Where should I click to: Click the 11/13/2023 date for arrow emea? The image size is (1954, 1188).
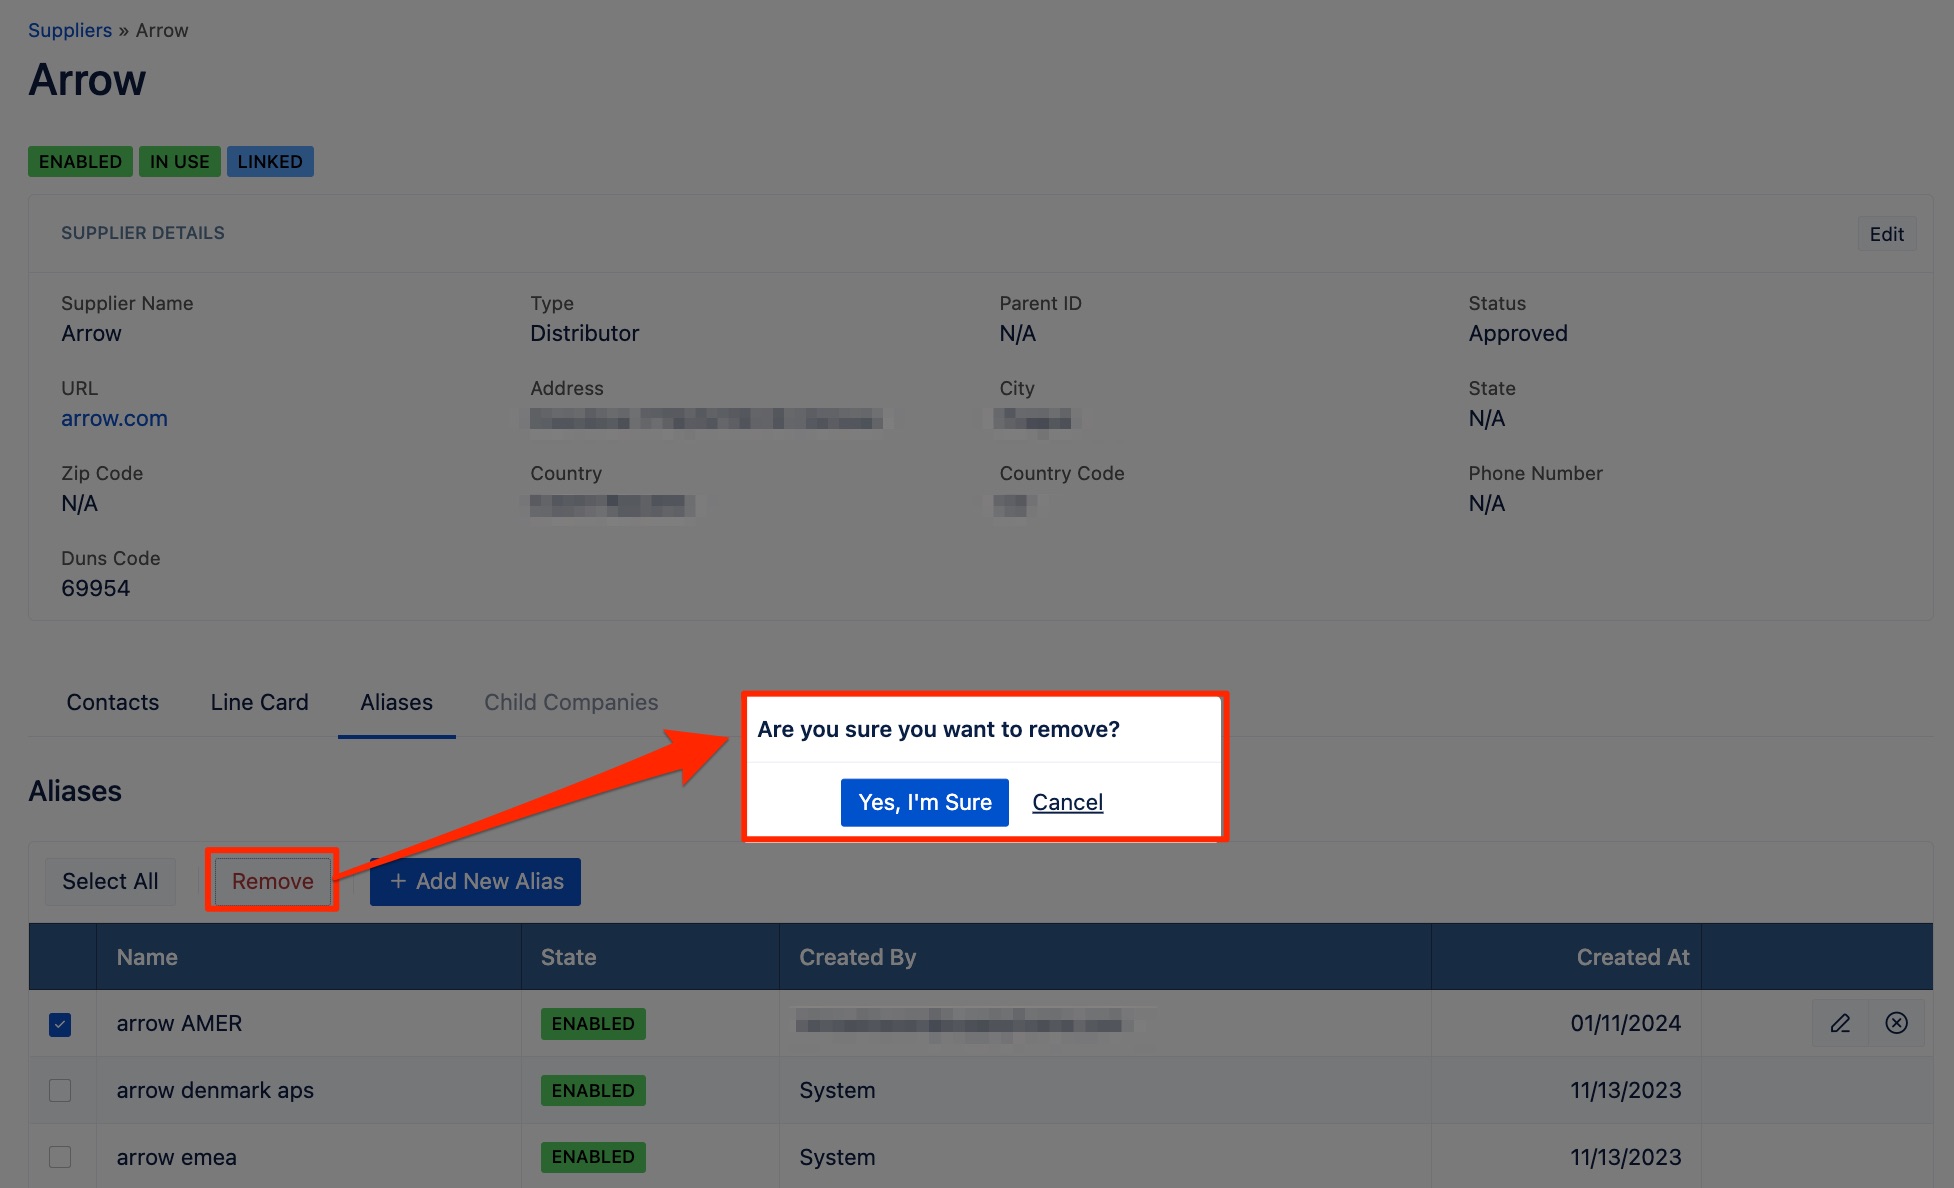pyautogui.click(x=1625, y=1157)
